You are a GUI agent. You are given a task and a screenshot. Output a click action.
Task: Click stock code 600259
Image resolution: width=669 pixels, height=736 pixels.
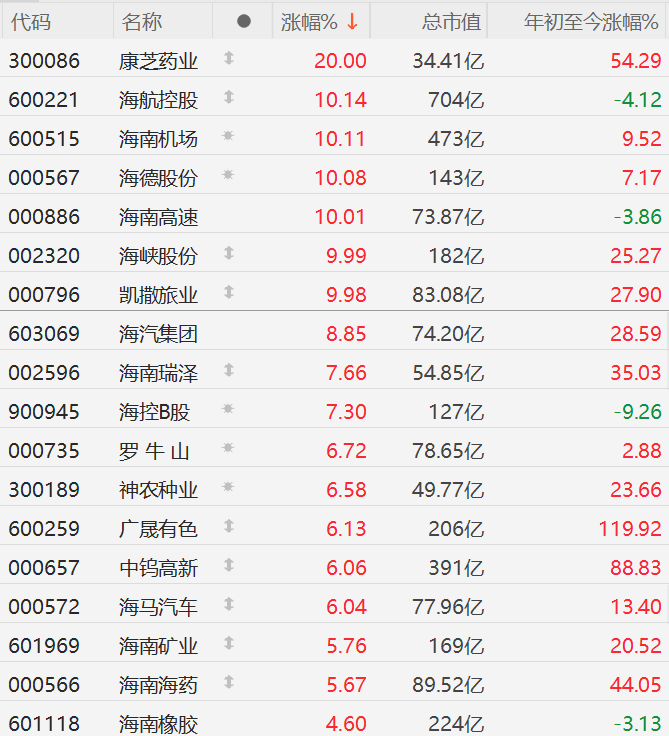pyautogui.click(x=44, y=529)
